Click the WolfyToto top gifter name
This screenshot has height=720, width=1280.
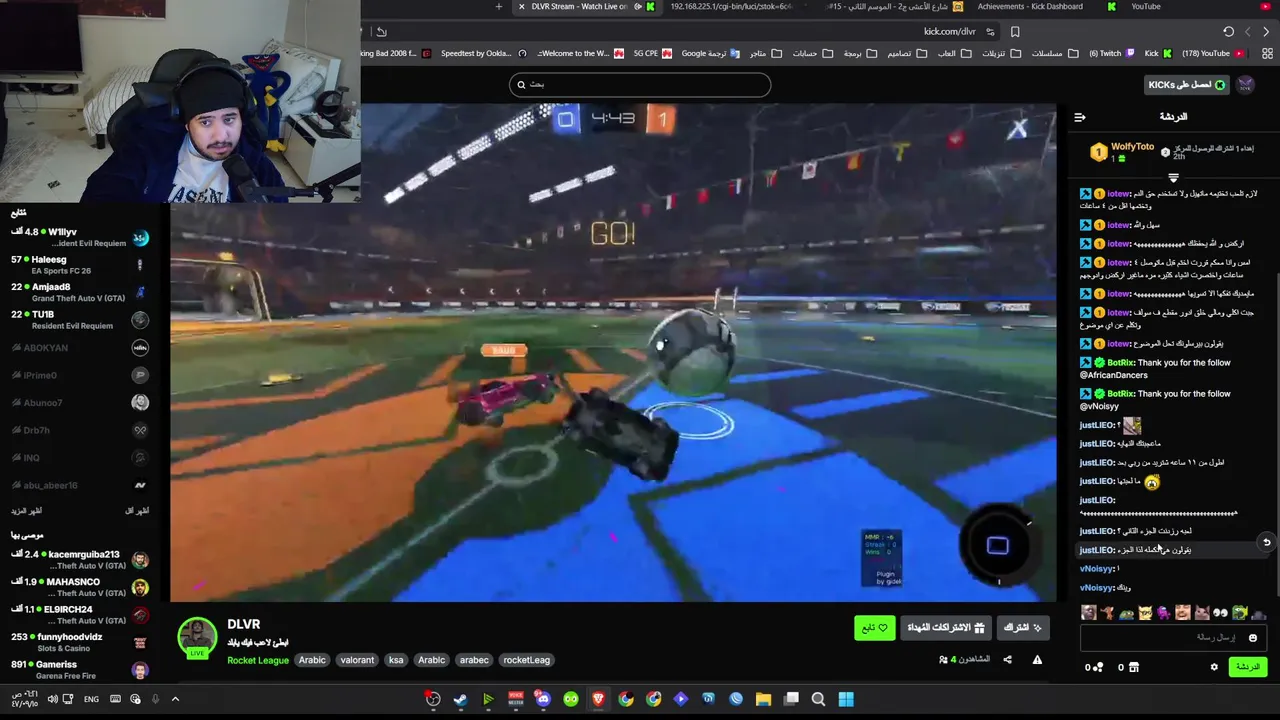[1132, 147]
